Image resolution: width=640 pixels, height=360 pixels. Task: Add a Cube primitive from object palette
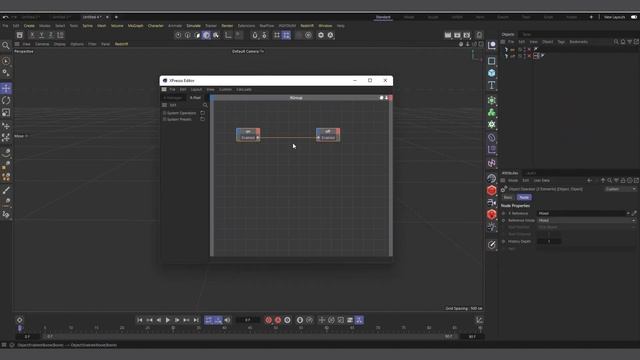click(x=491, y=73)
